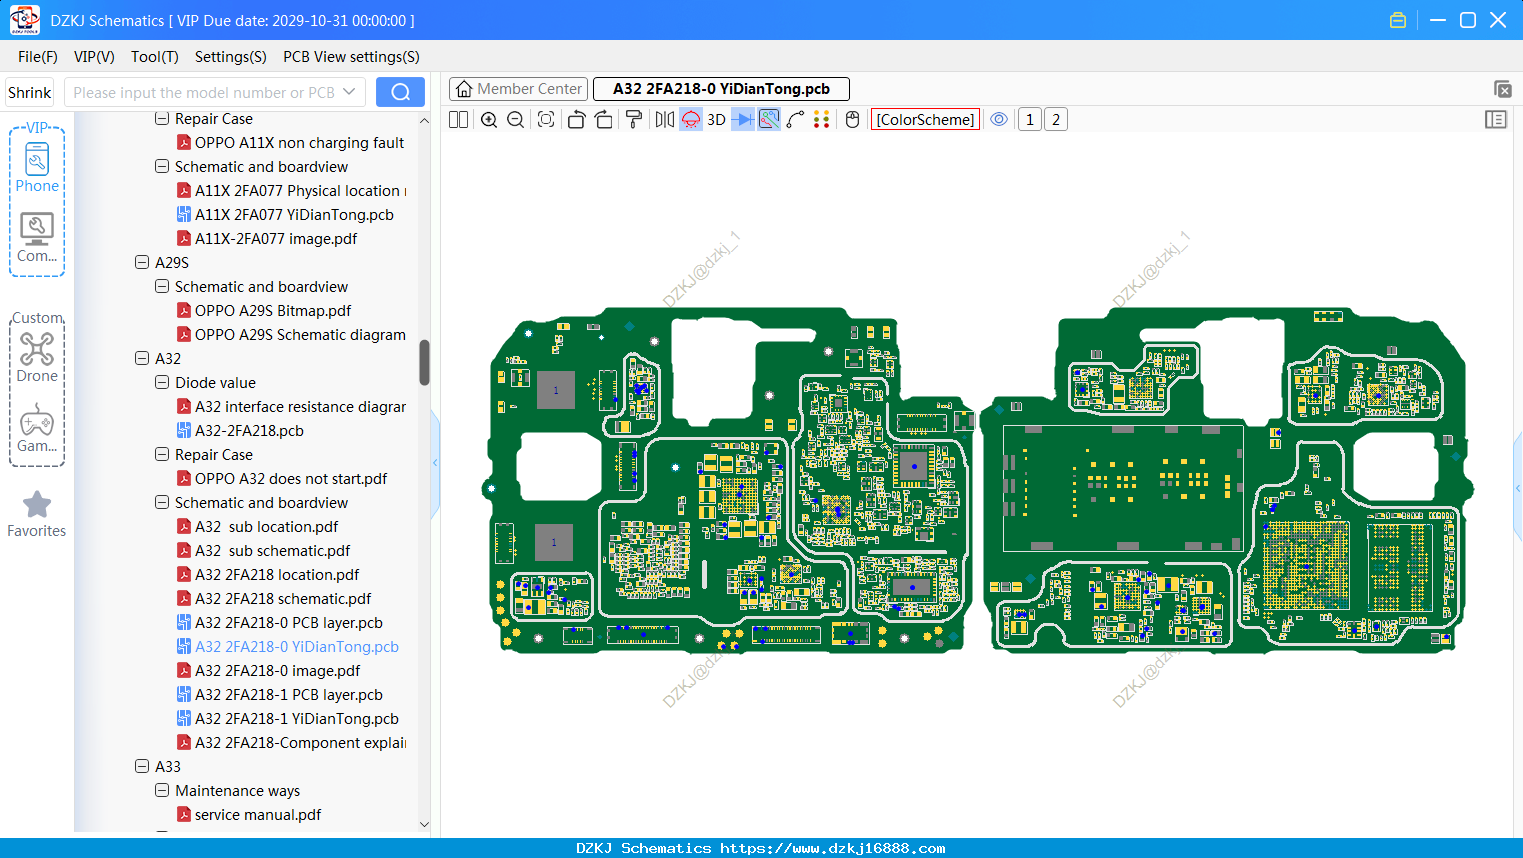Click the DZKJ app logo
Viewport: 1523px width, 858px height.
(24, 20)
